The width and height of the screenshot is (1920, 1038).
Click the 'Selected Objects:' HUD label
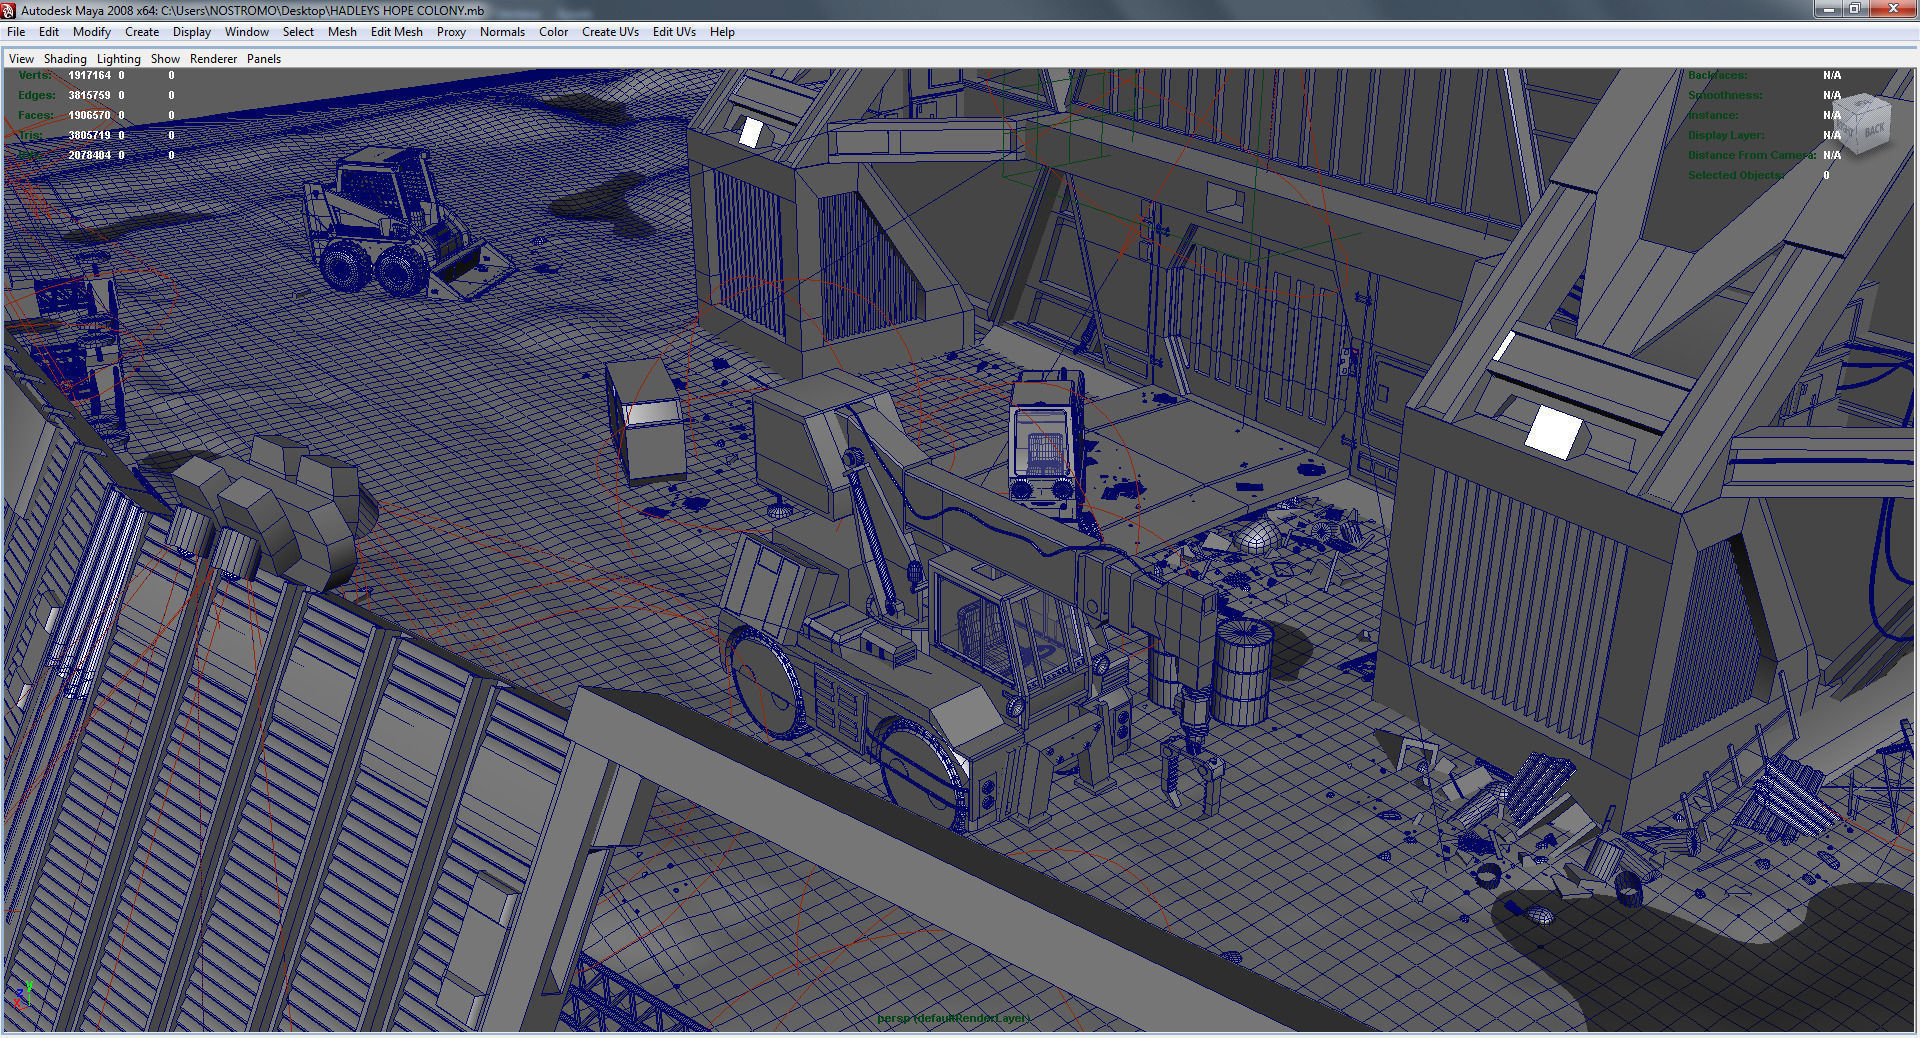pos(1736,175)
